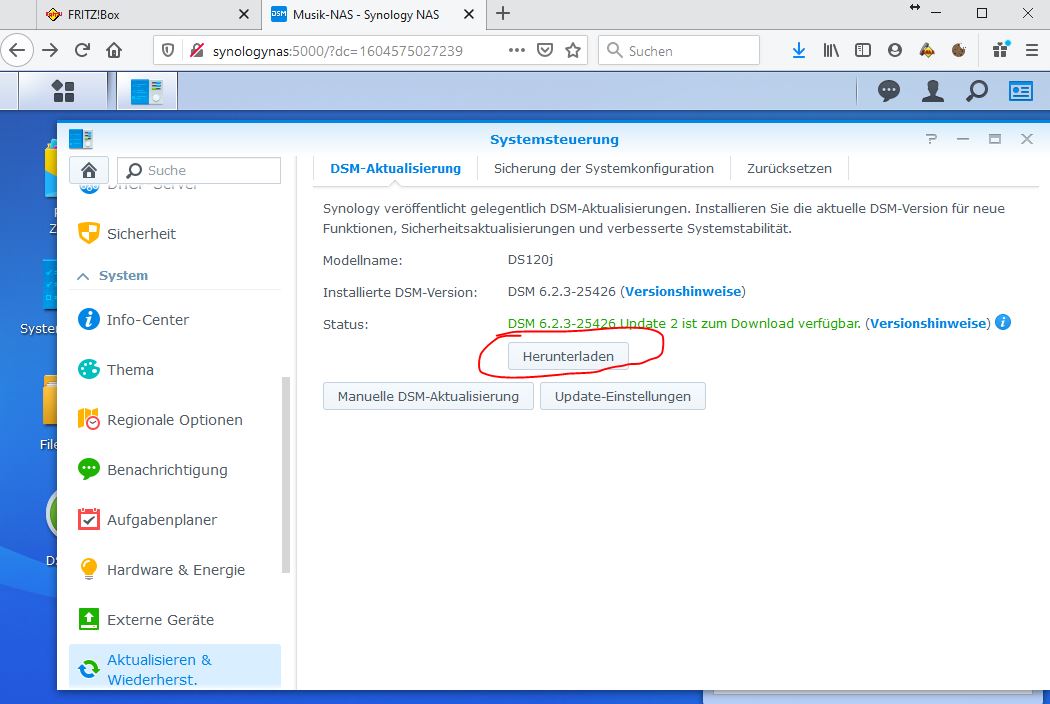The image size is (1050, 704).
Task: Go to control panel home icon
Action: point(89,170)
